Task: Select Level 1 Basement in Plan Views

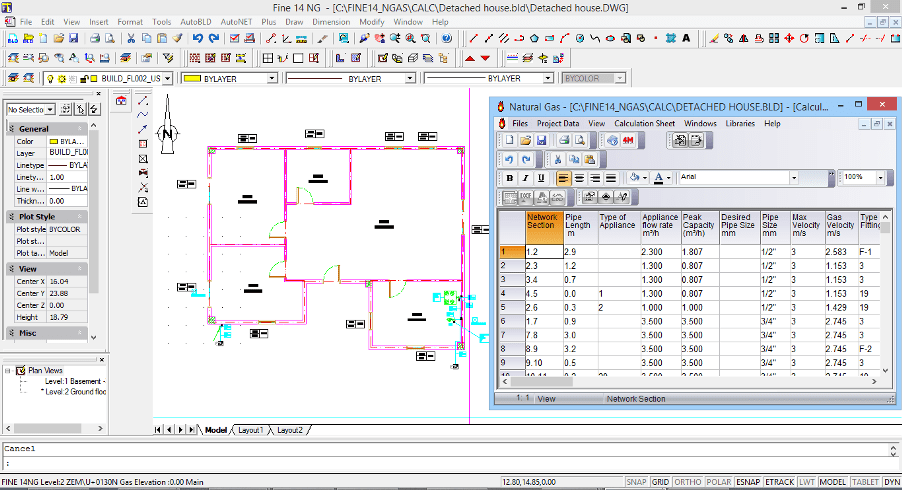Action: point(73,382)
